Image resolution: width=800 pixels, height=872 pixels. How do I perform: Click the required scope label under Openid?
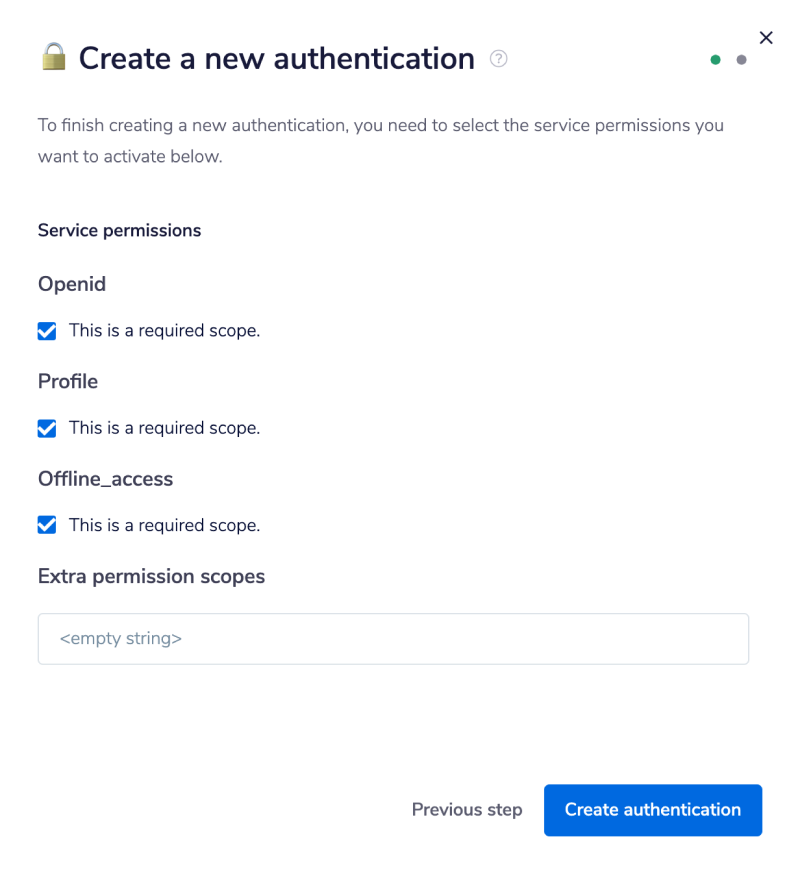164,330
